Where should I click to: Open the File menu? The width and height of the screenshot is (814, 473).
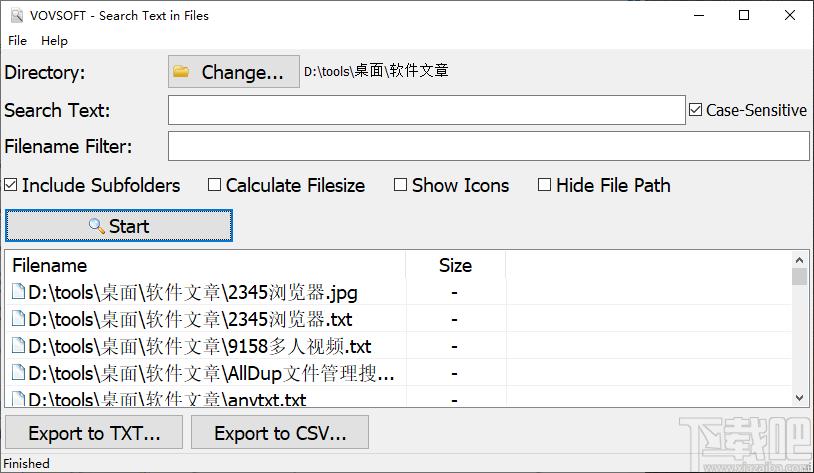17,40
